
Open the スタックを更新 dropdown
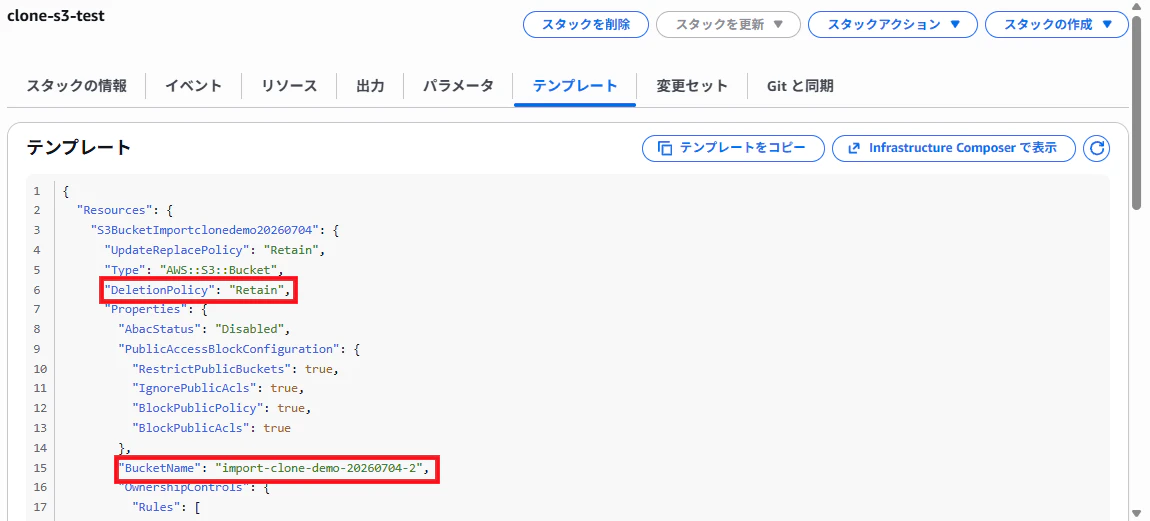click(728, 24)
